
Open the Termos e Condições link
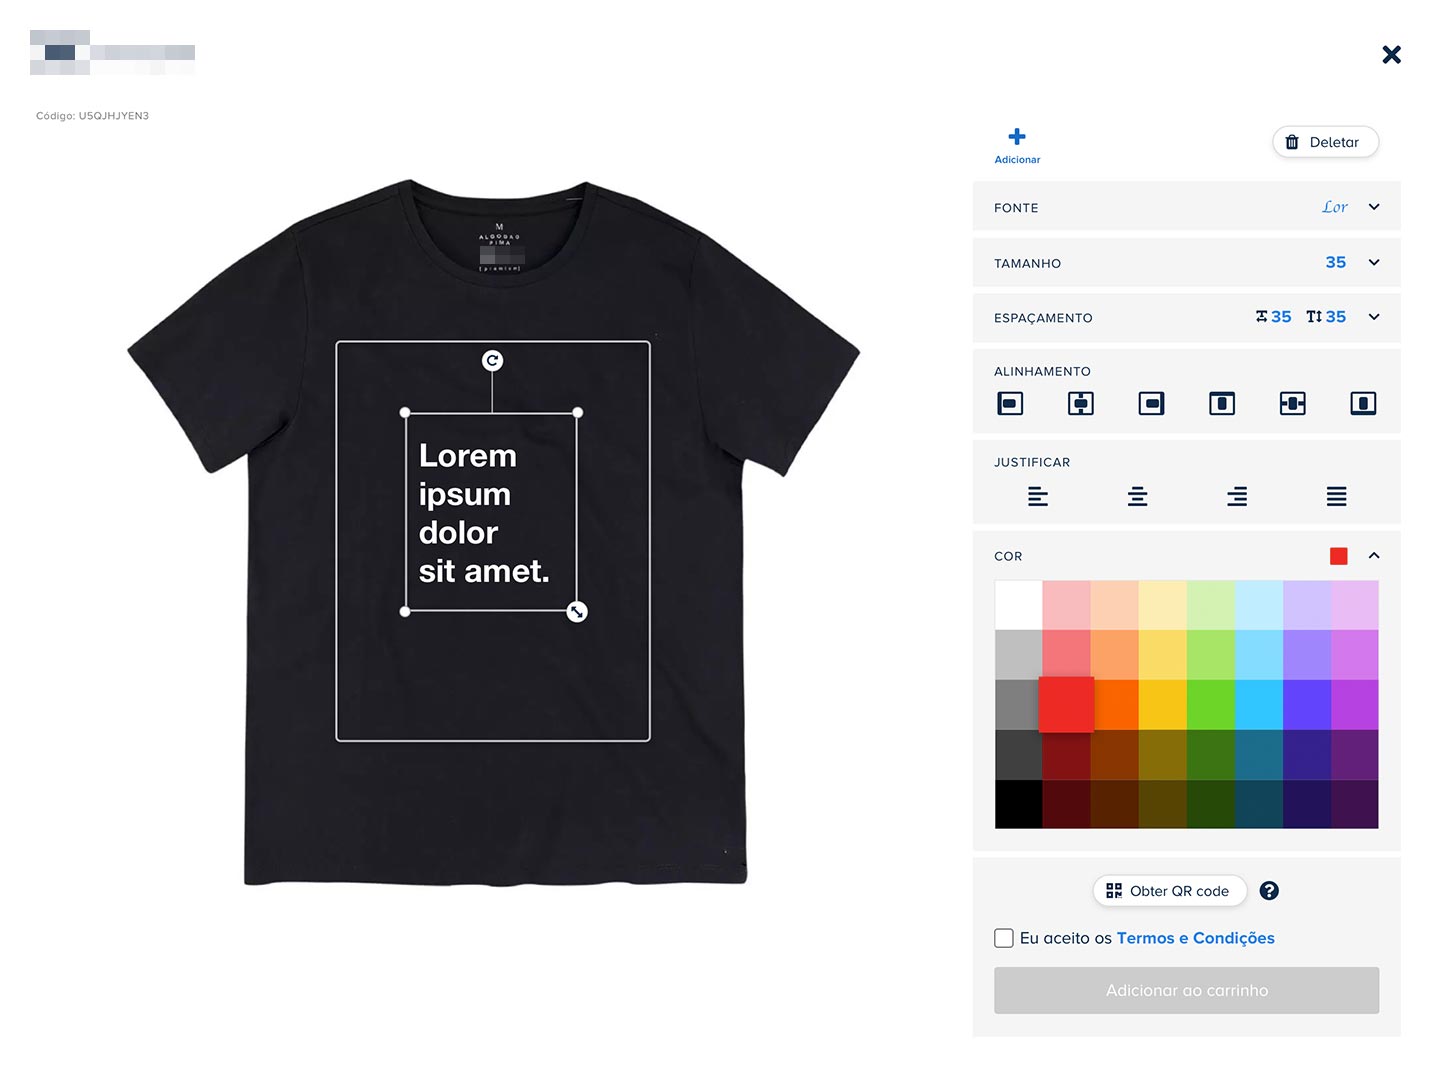point(1195,938)
